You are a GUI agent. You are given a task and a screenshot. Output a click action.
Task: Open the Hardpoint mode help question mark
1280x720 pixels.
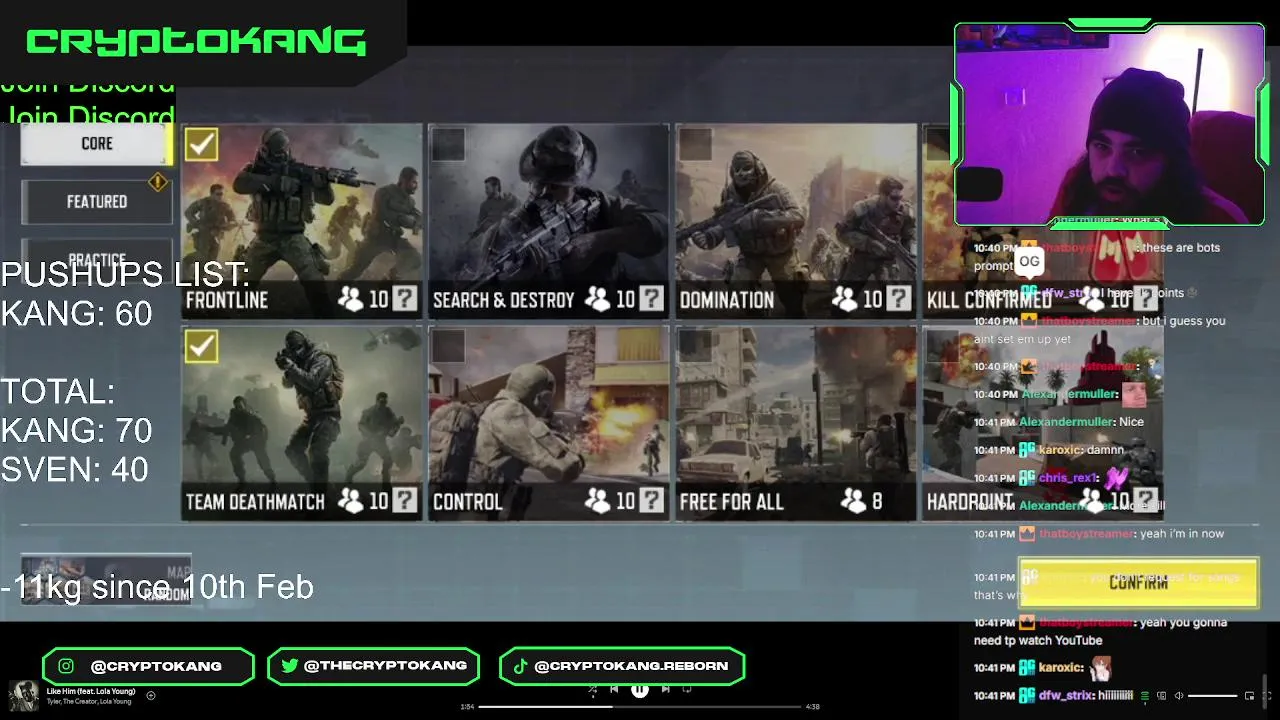[1146, 500]
